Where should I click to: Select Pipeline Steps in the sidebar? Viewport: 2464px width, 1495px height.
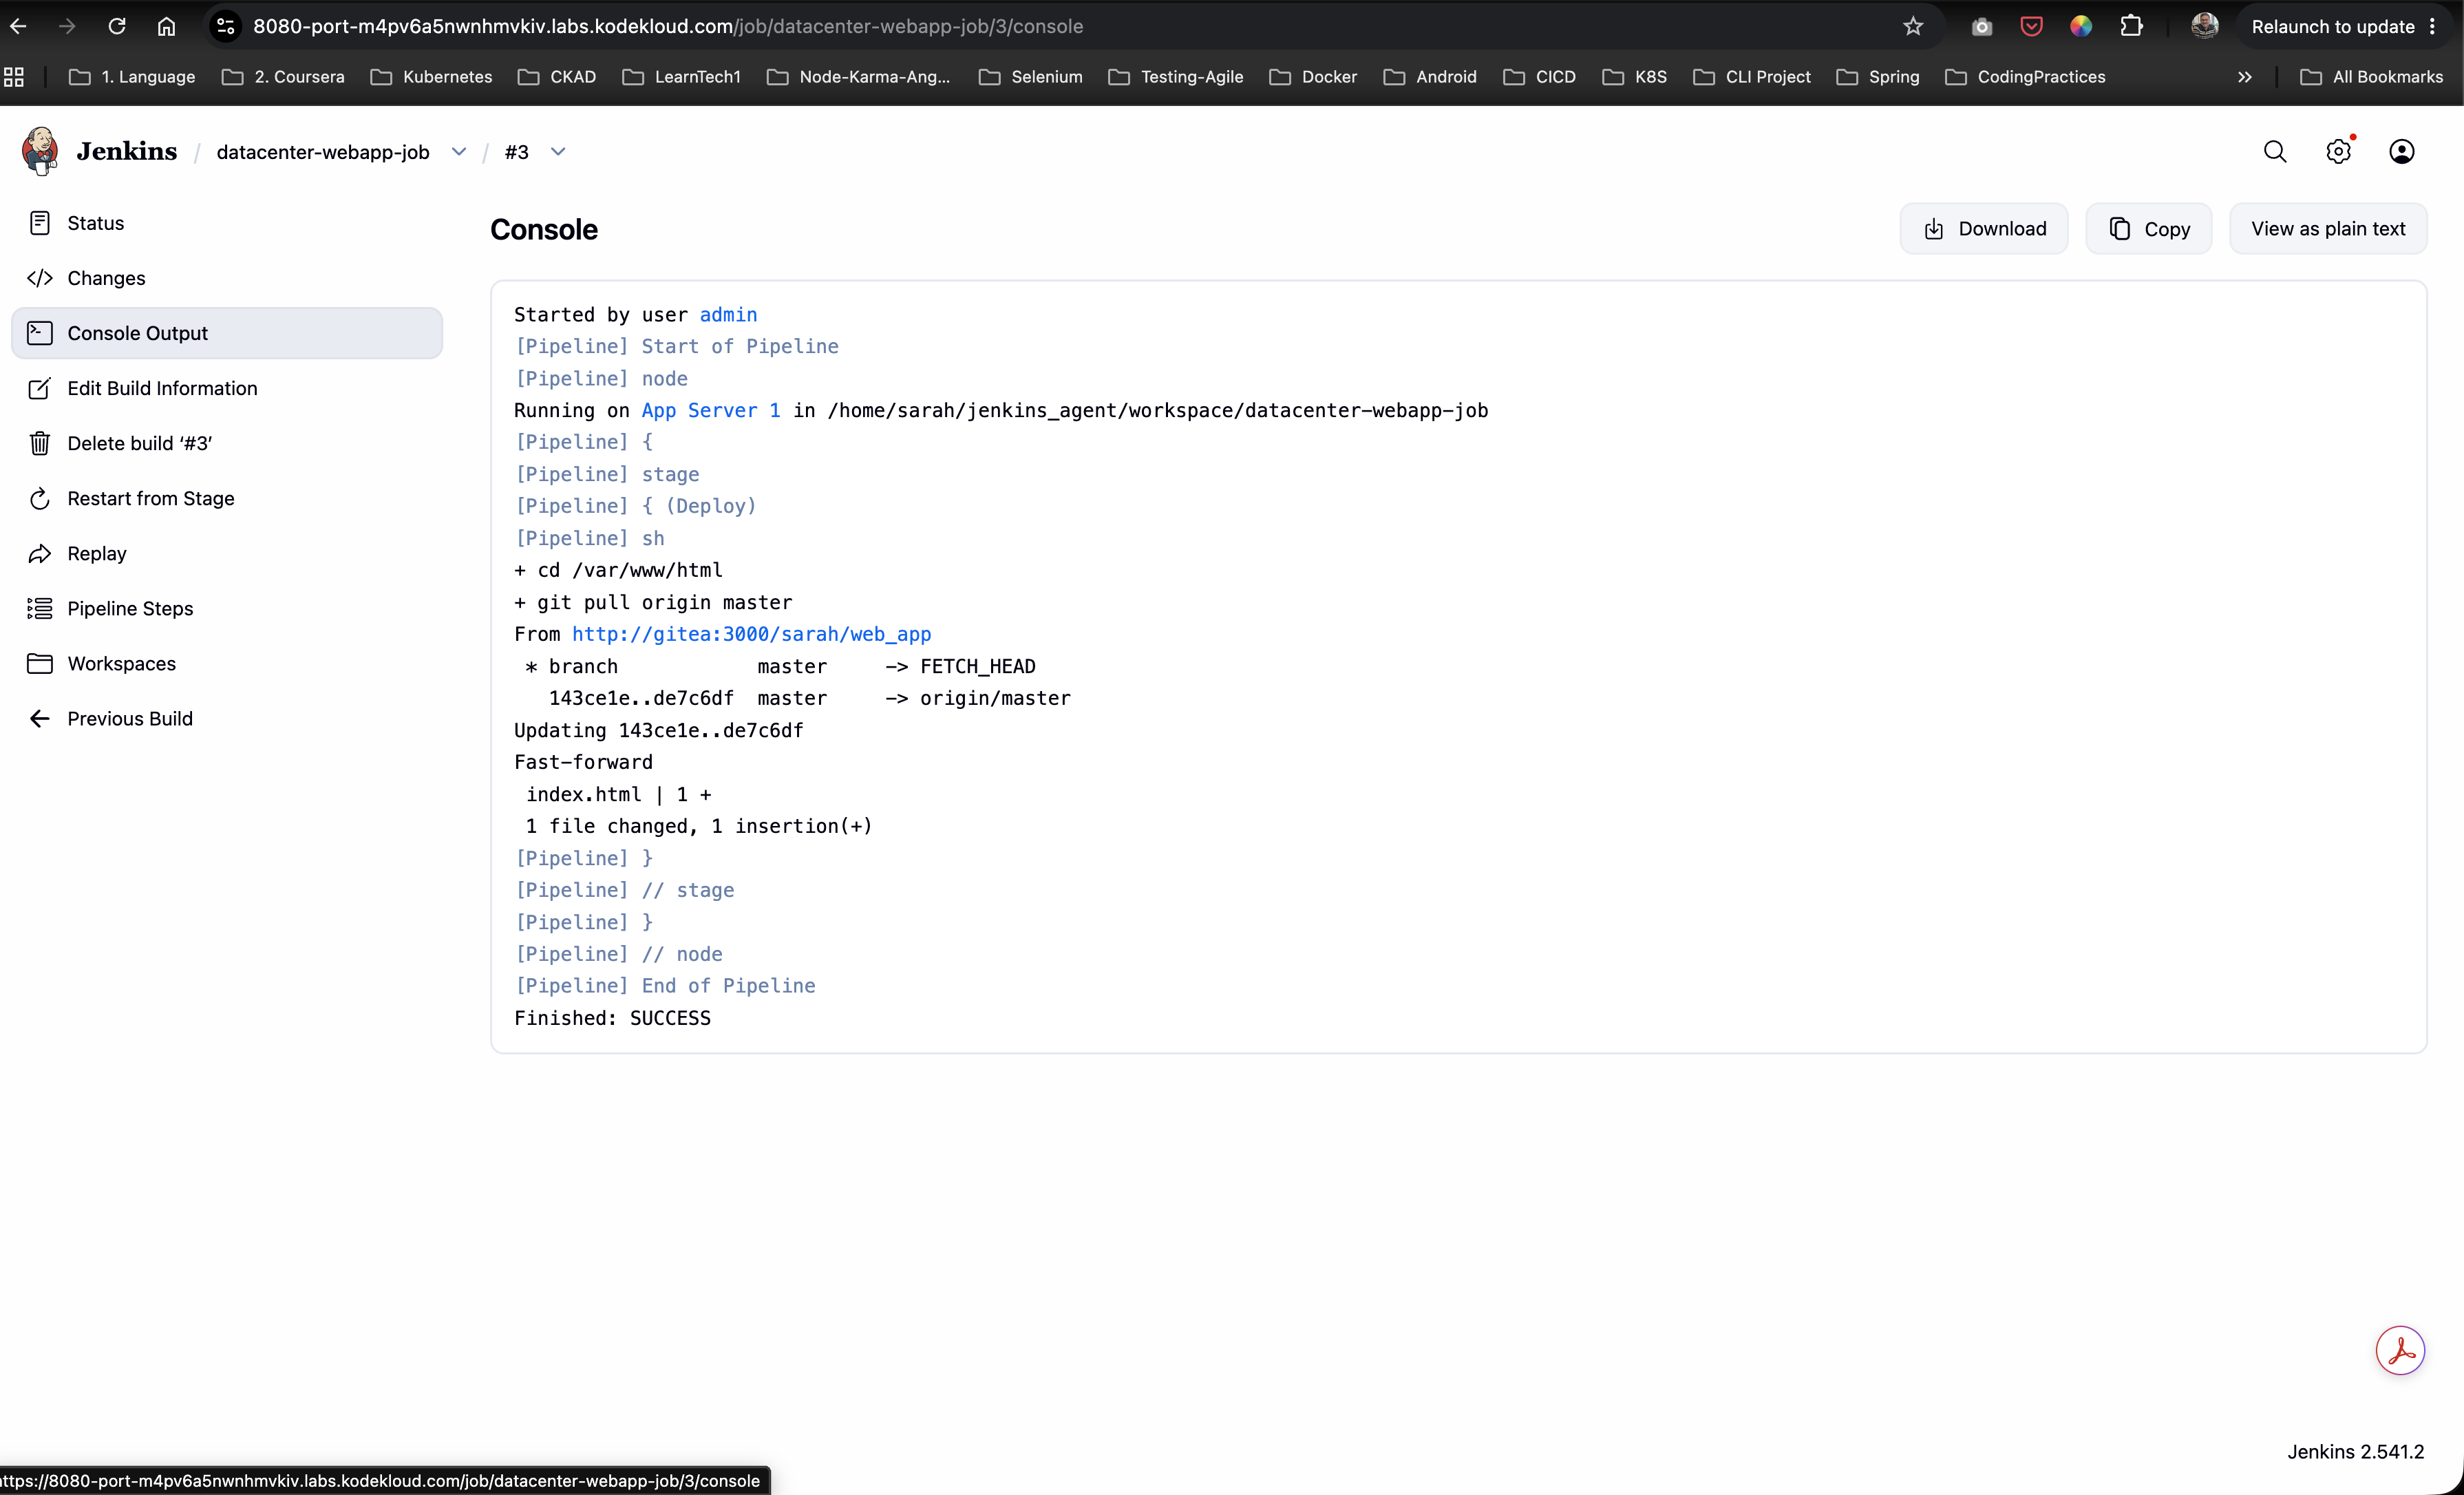coord(227,608)
